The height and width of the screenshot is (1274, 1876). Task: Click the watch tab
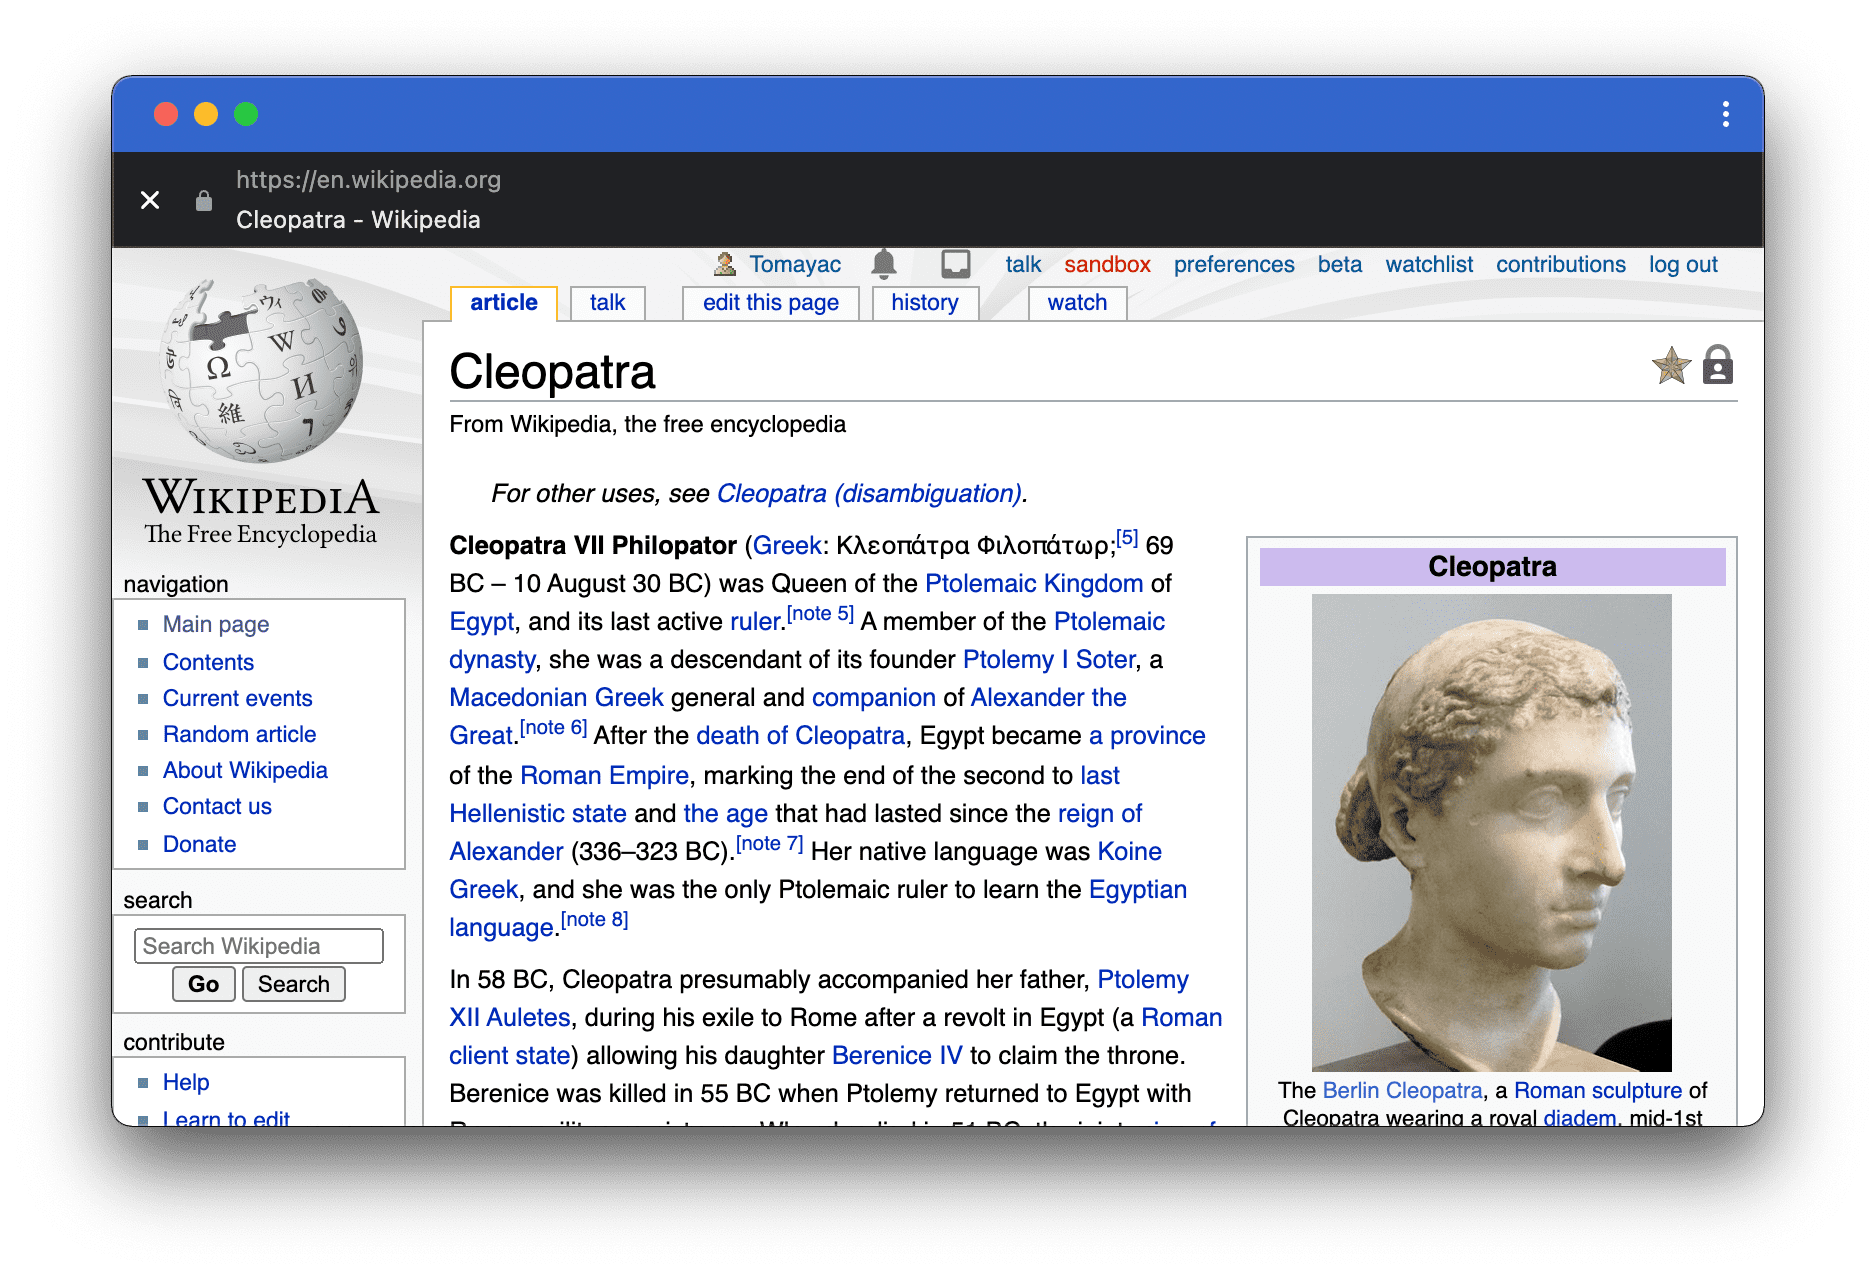[1077, 302]
